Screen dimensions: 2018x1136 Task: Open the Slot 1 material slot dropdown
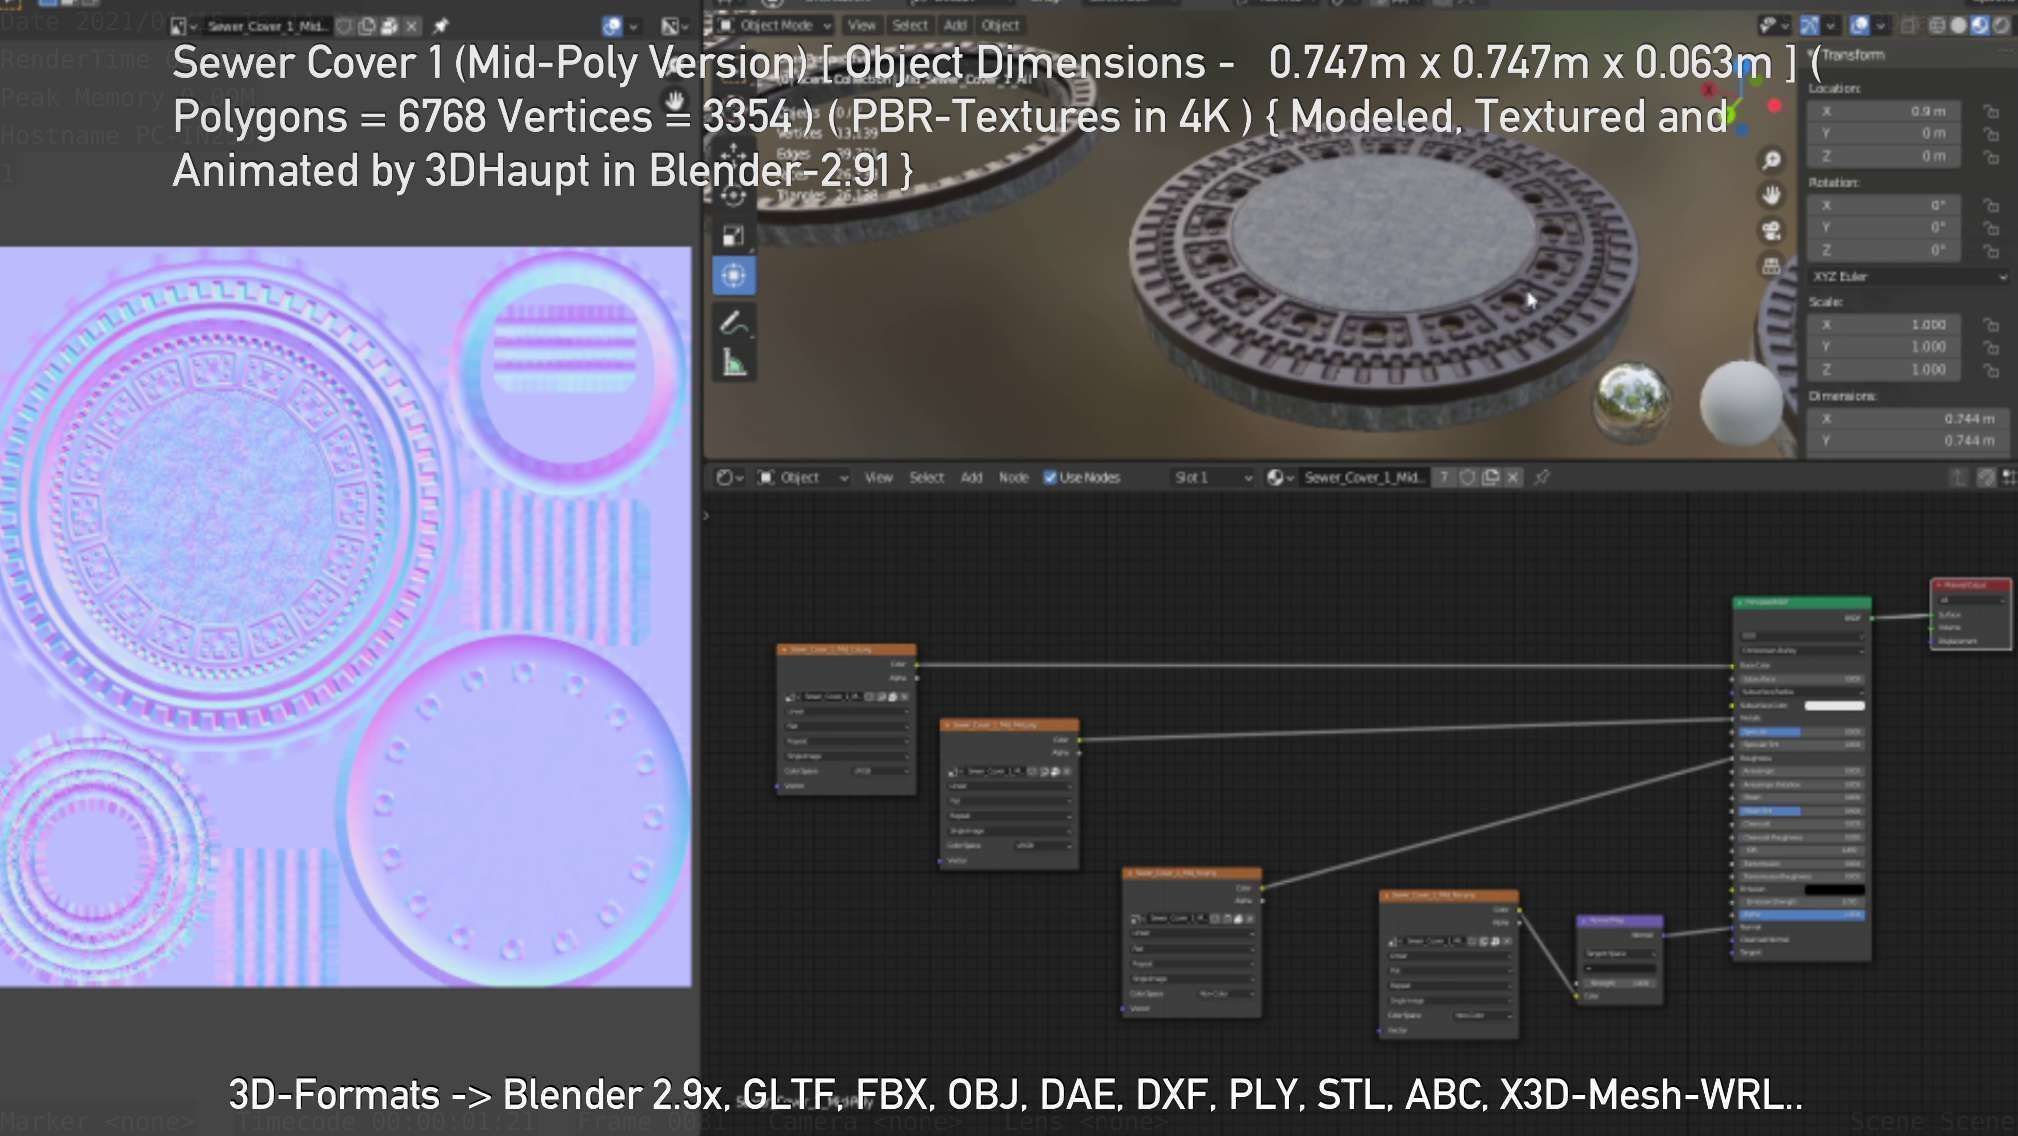coord(1213,478)
